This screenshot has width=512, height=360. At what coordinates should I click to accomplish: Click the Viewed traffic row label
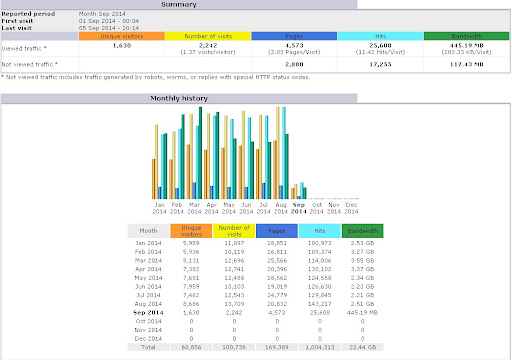(x=24, y=48)
